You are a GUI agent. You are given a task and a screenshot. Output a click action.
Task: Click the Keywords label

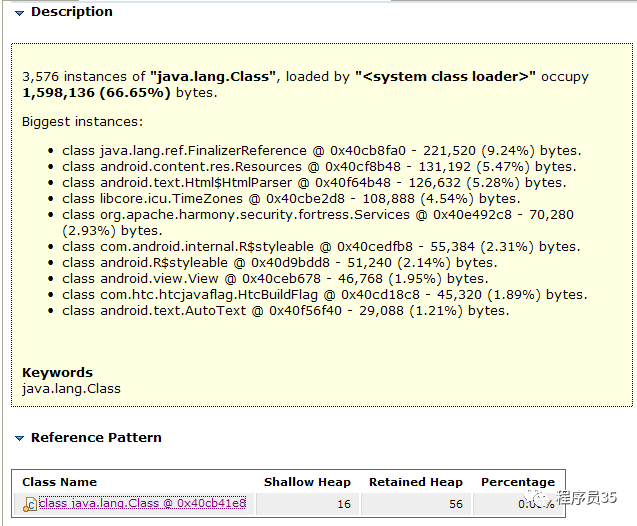[57, 372]
